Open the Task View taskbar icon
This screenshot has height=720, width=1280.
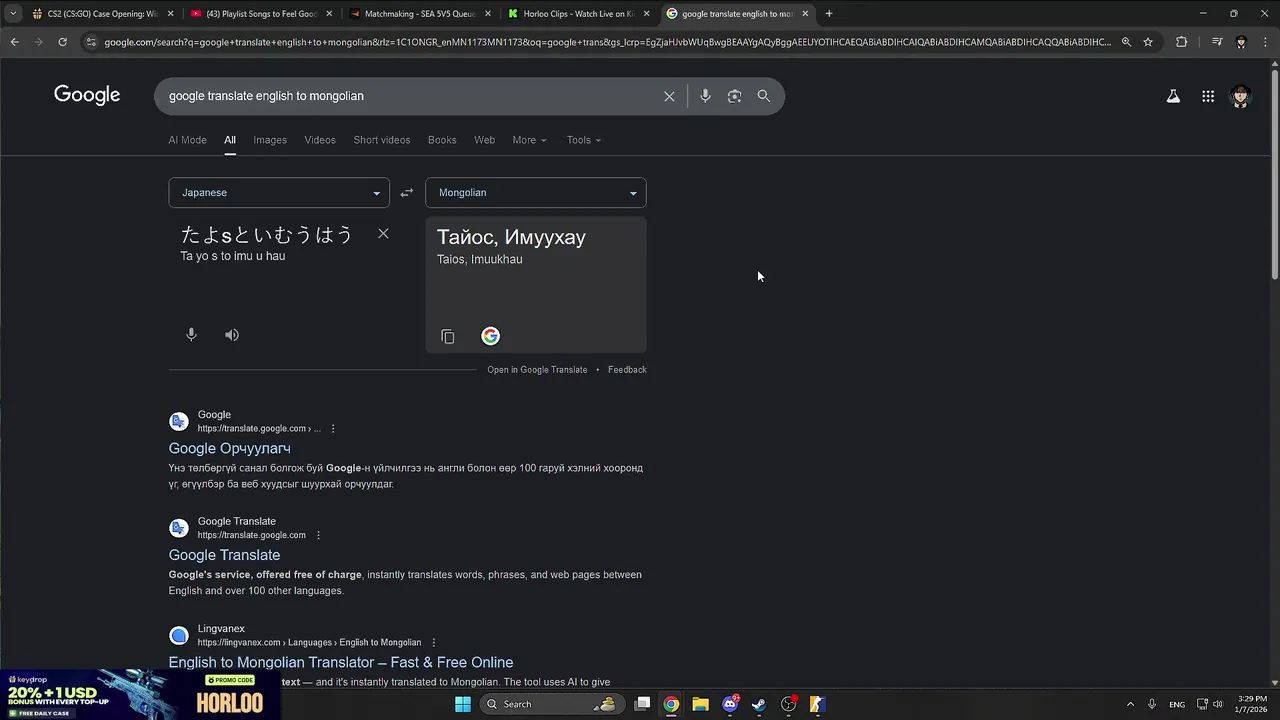tap(643, 704)
